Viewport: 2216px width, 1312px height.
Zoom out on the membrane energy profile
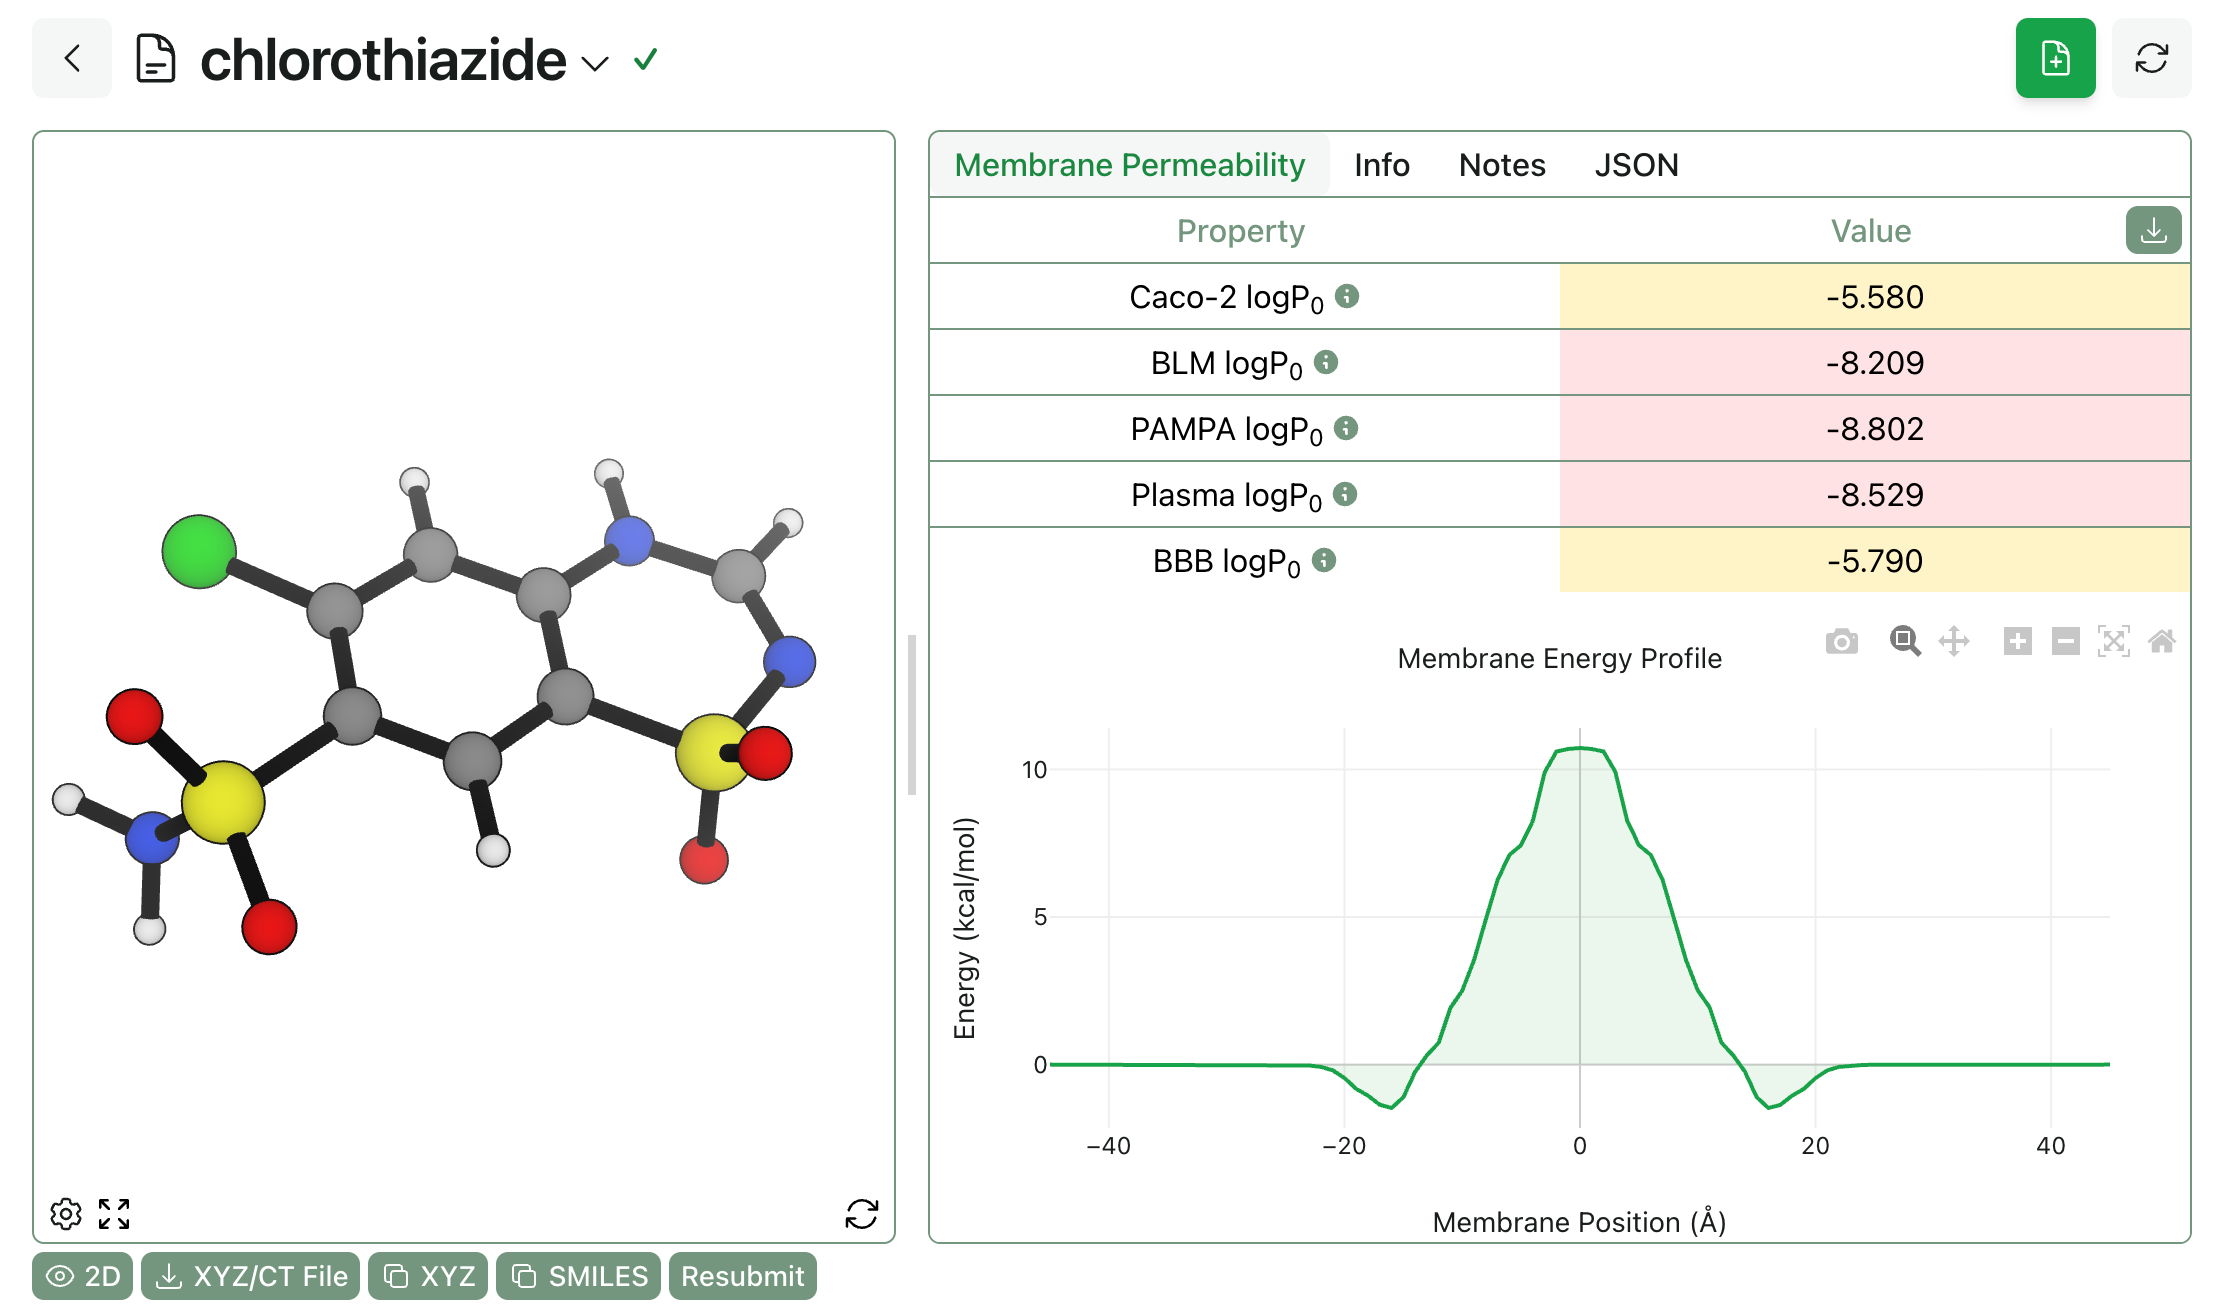pyautogui.click(x=2066, y=641)
